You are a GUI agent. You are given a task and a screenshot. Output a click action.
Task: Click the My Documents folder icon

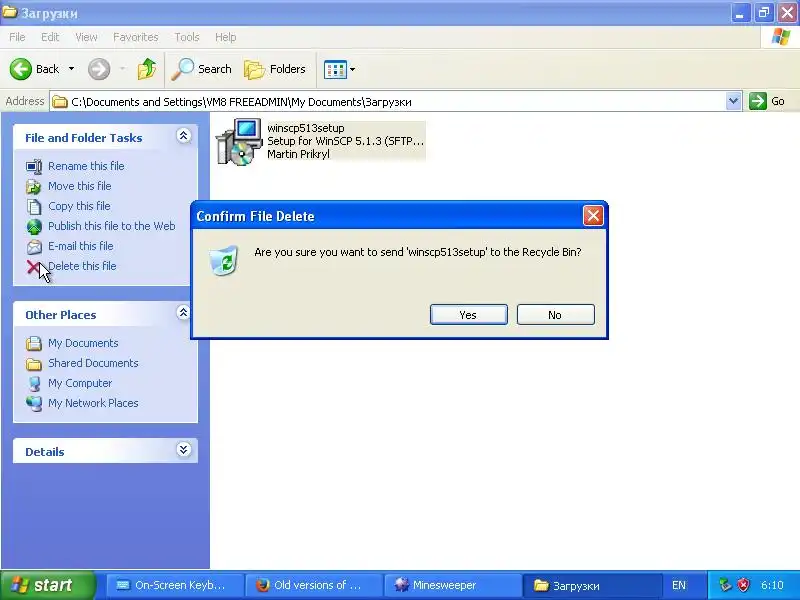pyautogui.click(x=34, y=343)
